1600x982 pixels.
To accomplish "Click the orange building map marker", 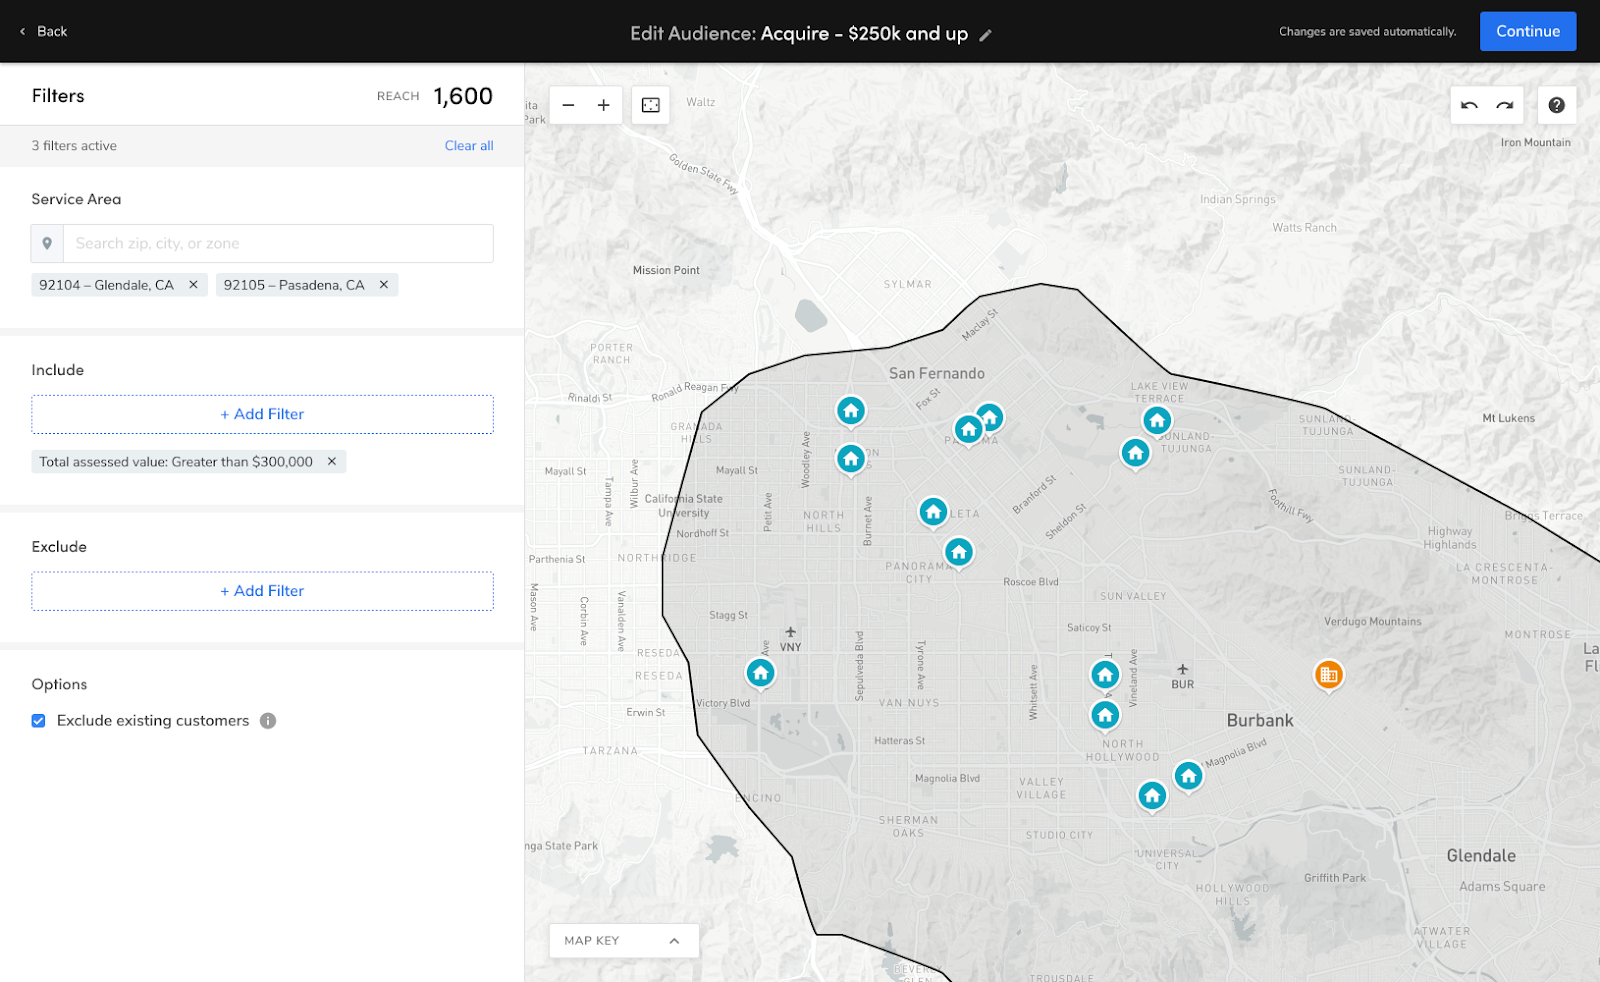I will click(x=1328, y=675).
